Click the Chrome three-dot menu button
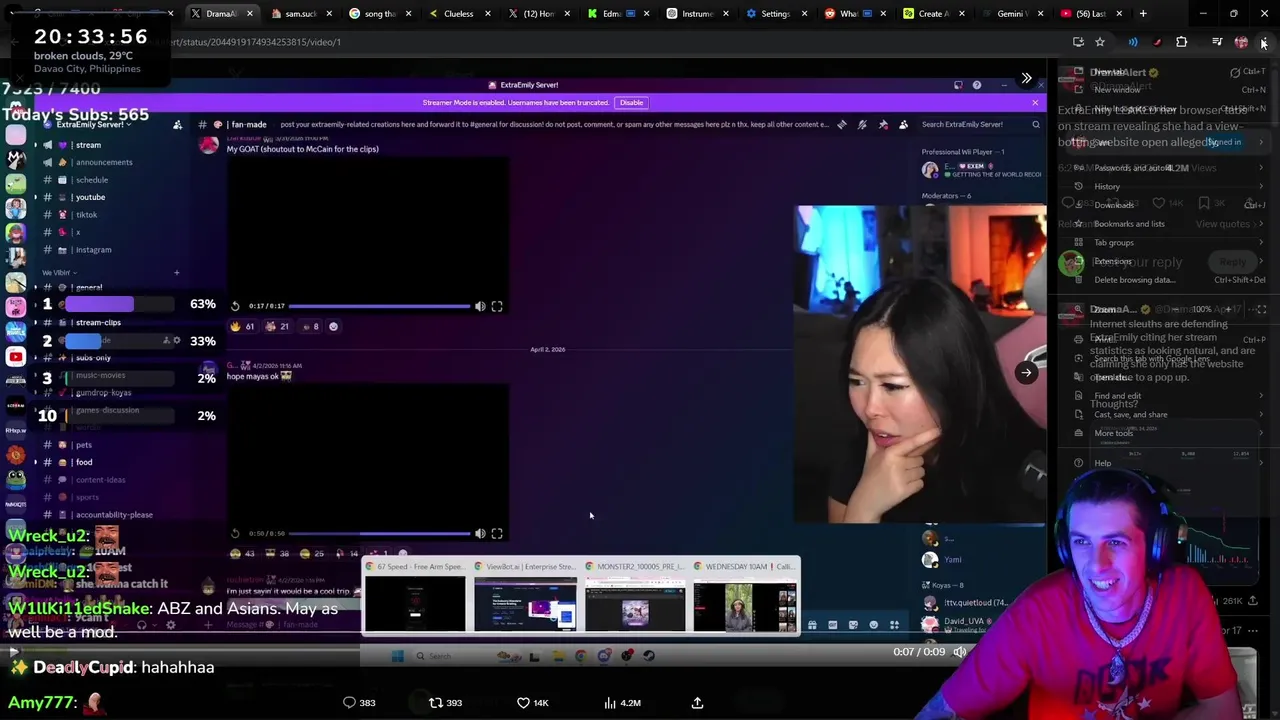This screenshot has height=720, width=1280. click(x=1263, y=42)
